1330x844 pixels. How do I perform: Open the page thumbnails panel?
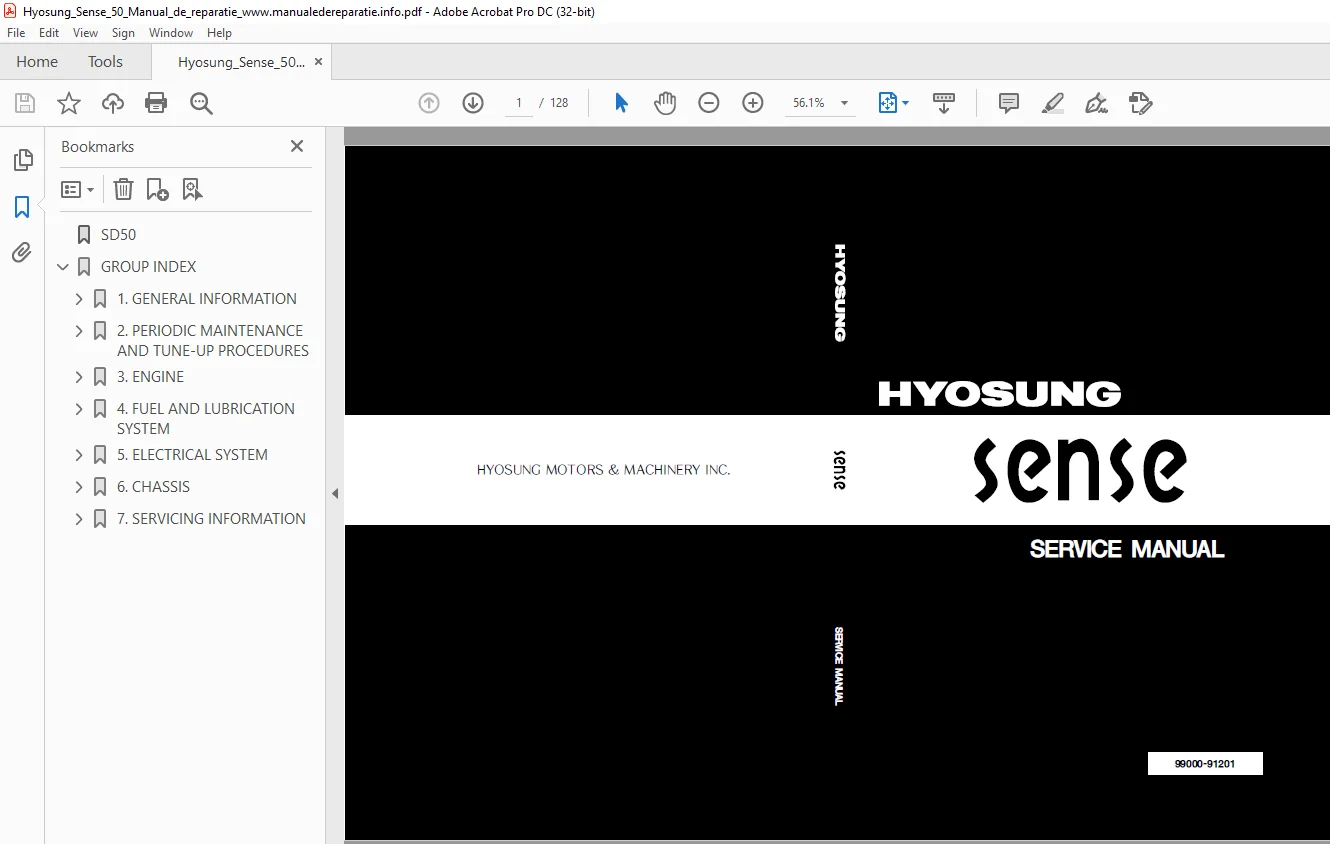coord(22,160)
